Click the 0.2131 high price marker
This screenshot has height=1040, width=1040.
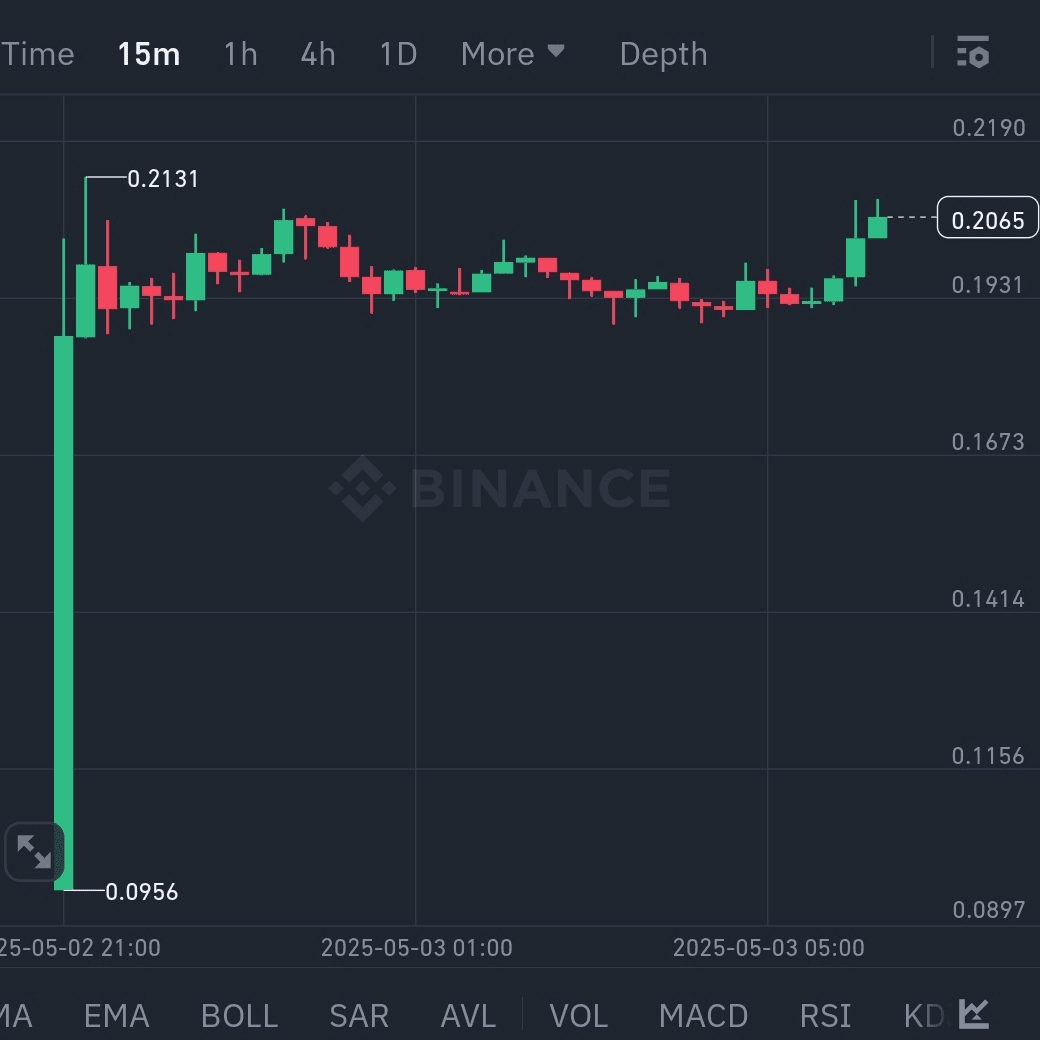[163, 179]
